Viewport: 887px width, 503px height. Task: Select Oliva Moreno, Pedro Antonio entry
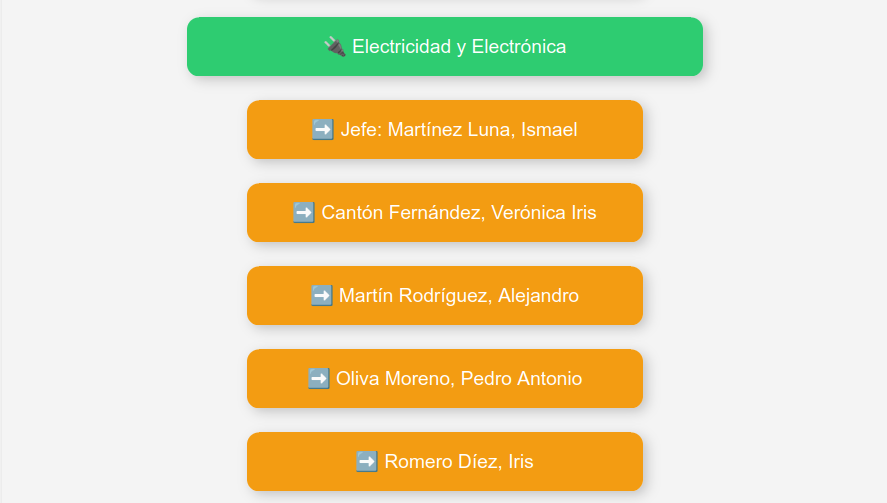pos(445,379)
